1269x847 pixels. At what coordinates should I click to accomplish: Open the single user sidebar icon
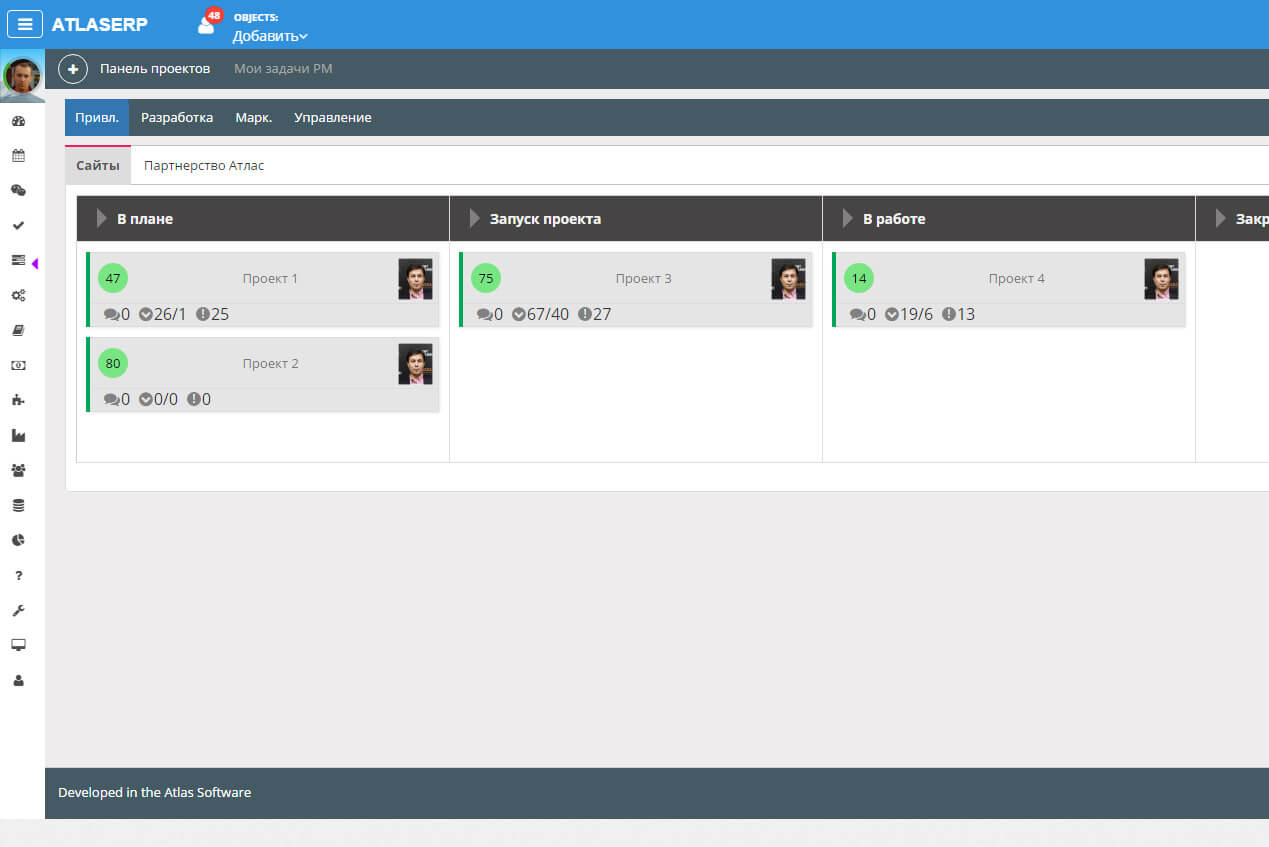18,680
